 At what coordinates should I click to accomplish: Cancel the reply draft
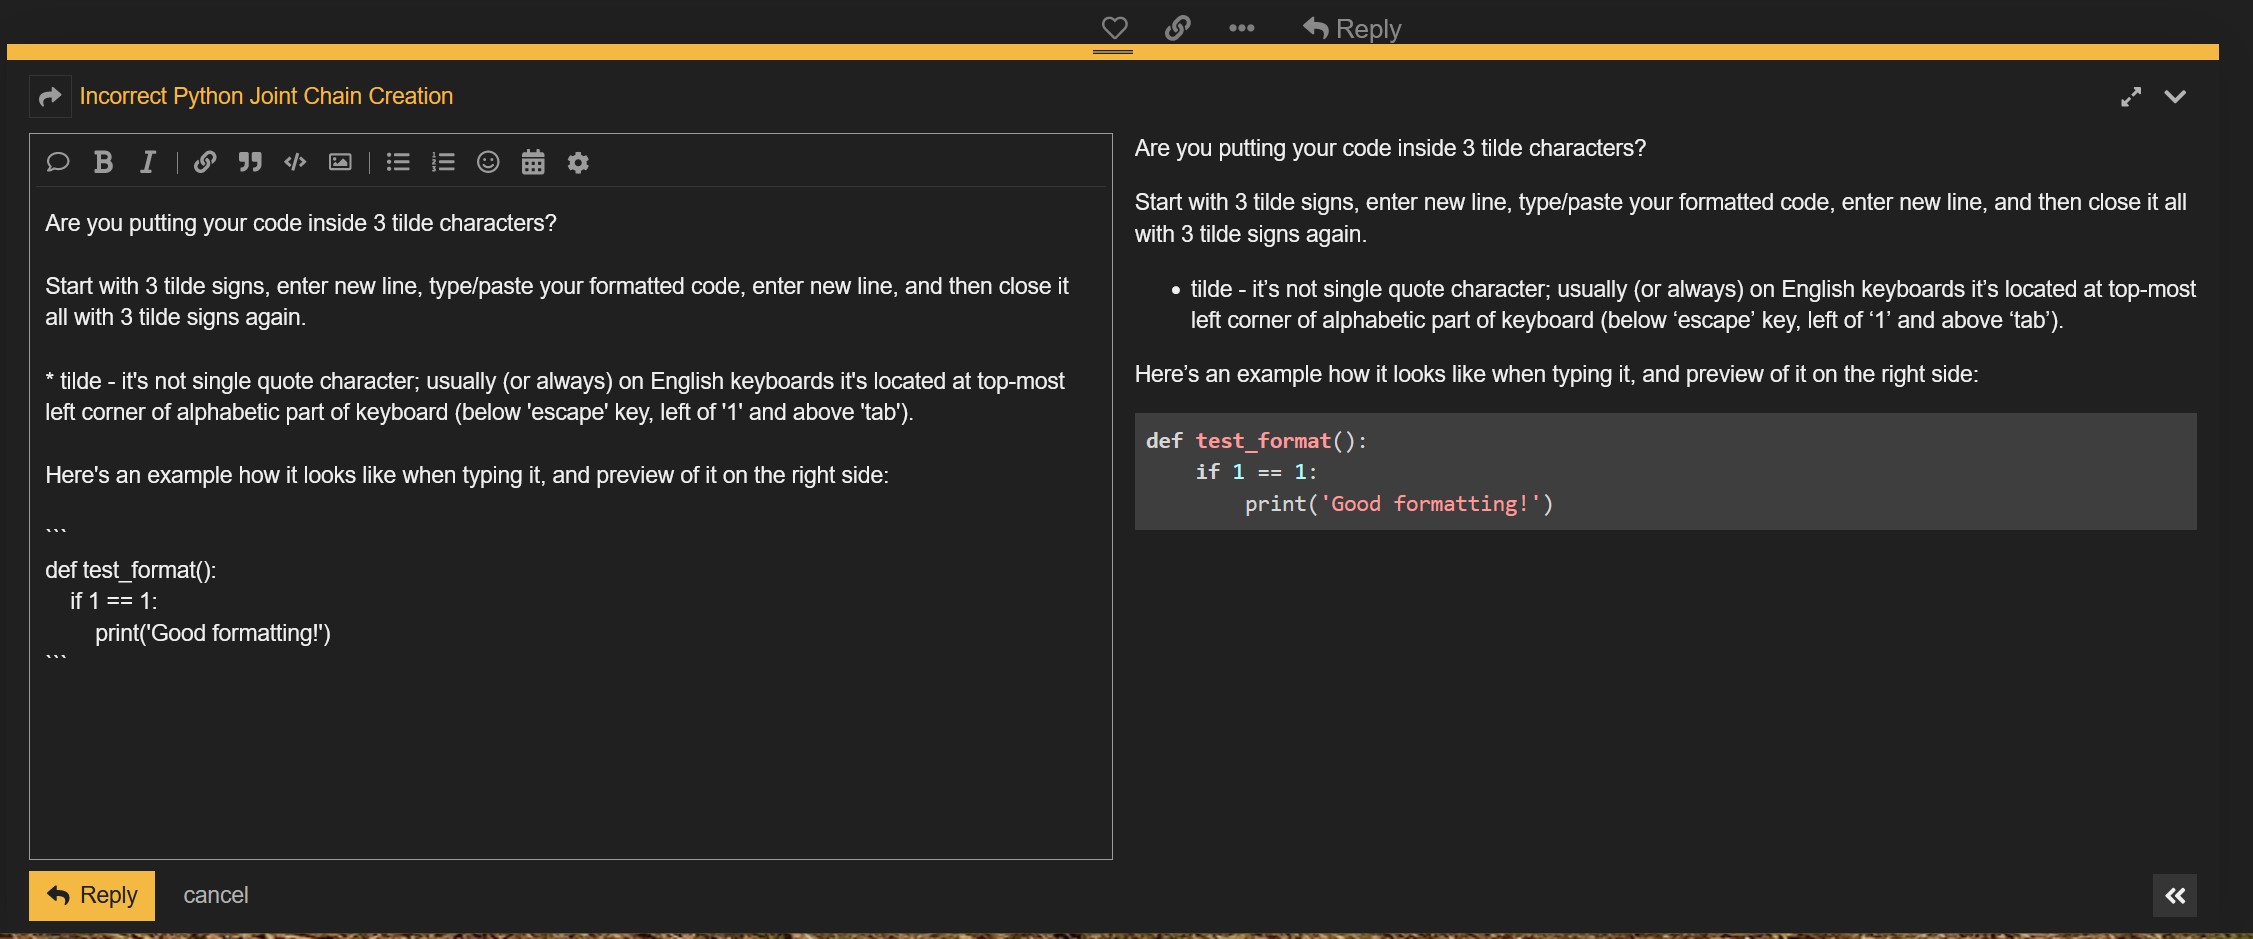click(x=215, y=895)
